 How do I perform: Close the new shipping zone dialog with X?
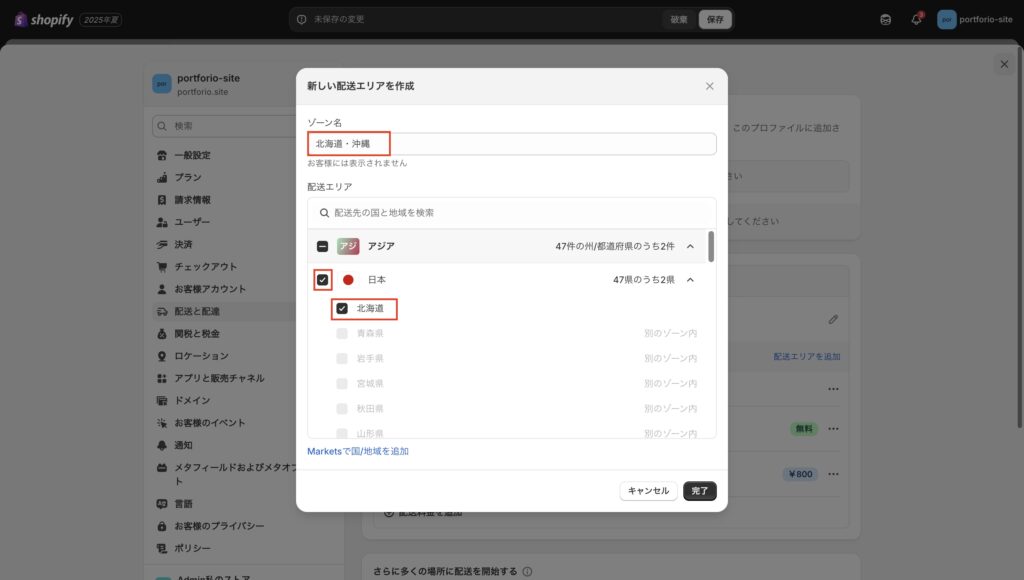(710, 86)
